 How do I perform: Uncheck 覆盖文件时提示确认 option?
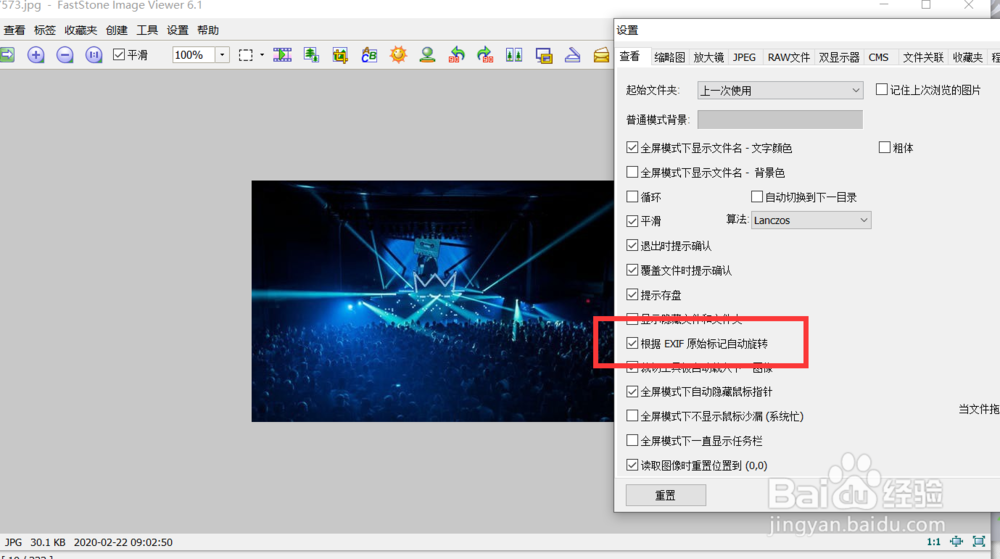click(x=632, y=270)
